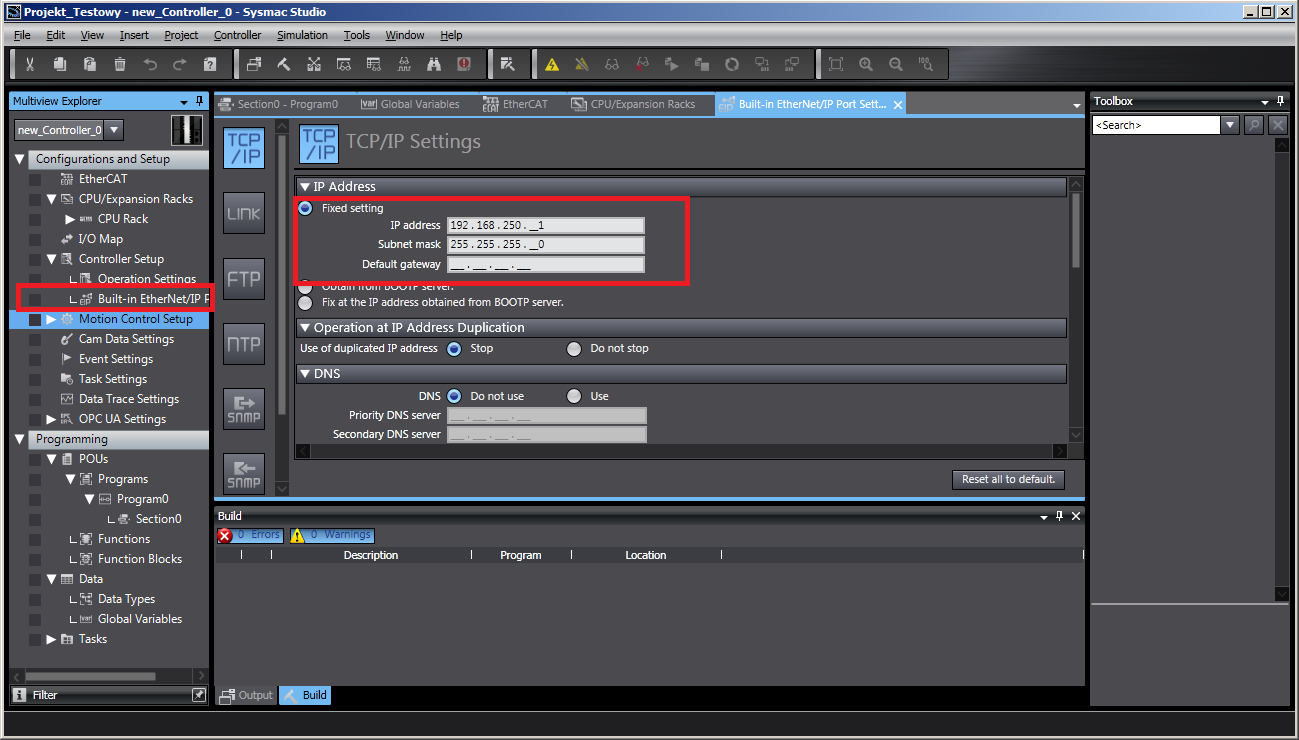Click the Delete trash toolbar icon
The height and width of the screenshot is (740, 1299).
coord(120,64)
